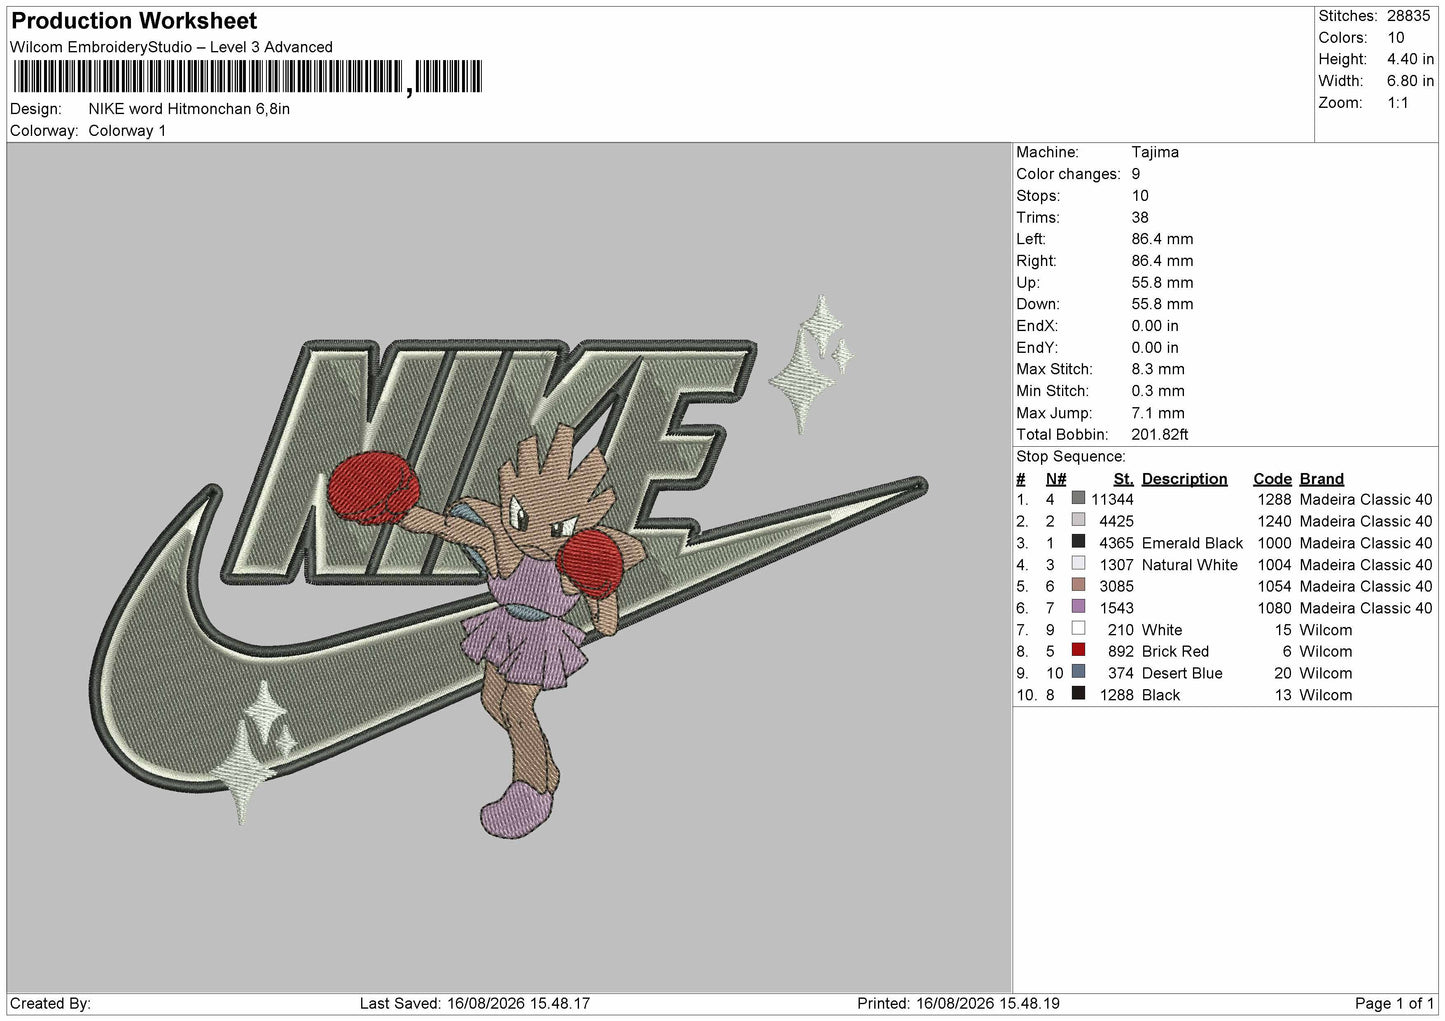Click the 'Wilcom' brand in the White row
The image size is (1445, 1021).
(1325, 630)
